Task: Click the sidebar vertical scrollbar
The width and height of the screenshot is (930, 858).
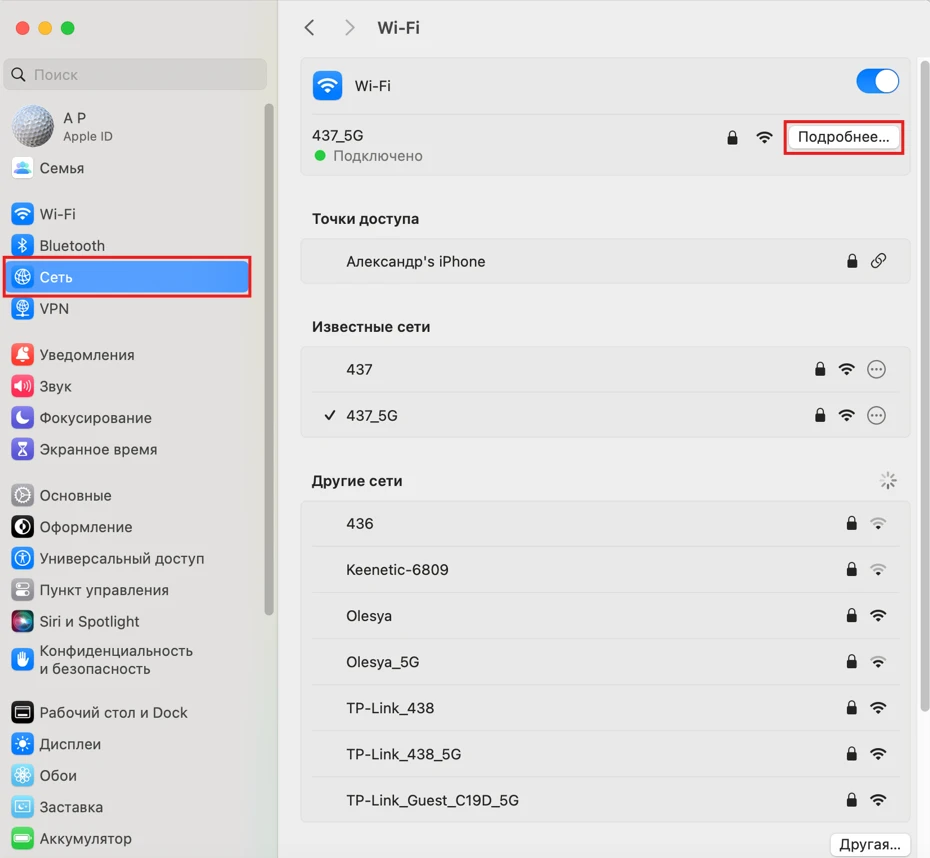Action: [x=269, y=359]
